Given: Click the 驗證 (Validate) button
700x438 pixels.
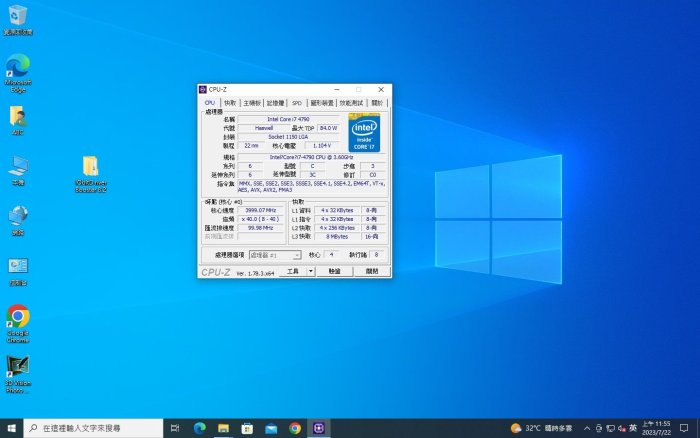Looking at the screenshot, I should click(x=334, y=271).
